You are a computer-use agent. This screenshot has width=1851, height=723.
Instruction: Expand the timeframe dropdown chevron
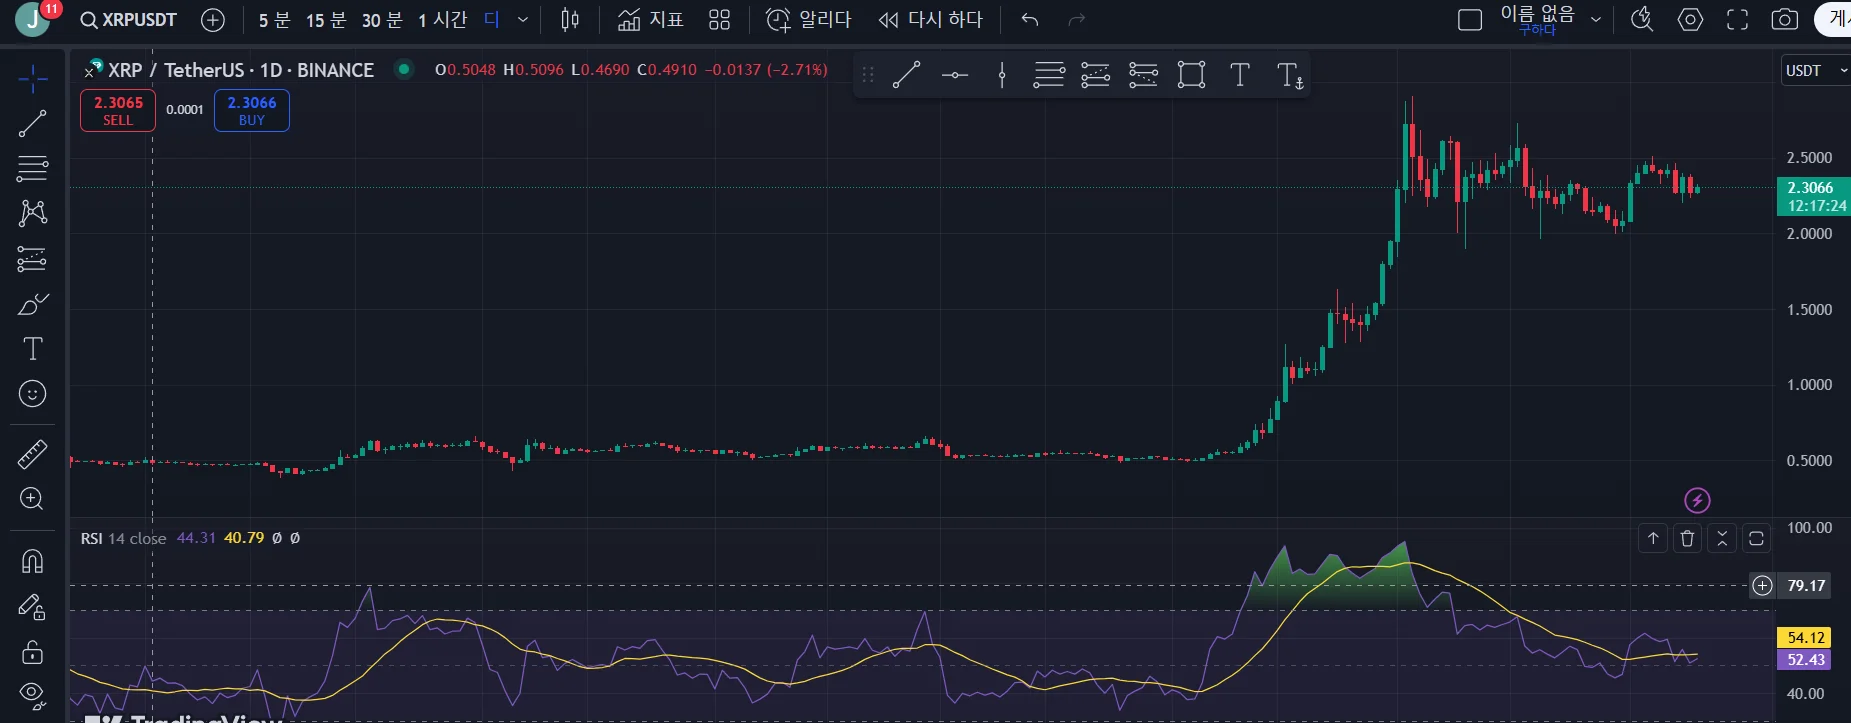[522, 20]
